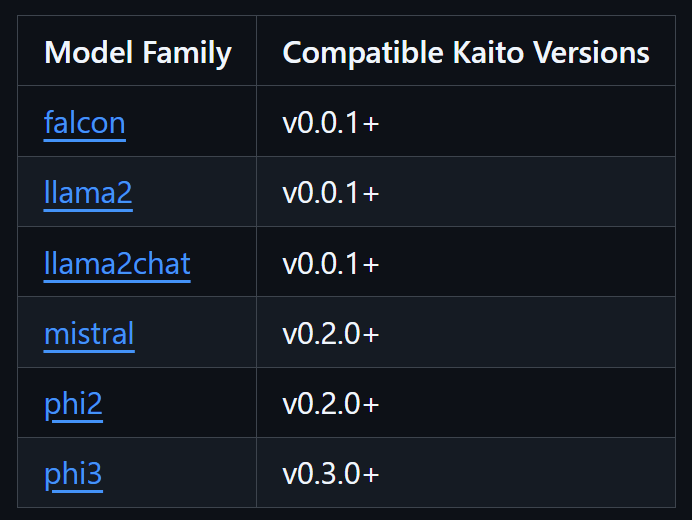Select the v0.2.0+ version next to mistral
Viewport: 692px width, 520px height.
pyautogui.click(x=330, y=333)
